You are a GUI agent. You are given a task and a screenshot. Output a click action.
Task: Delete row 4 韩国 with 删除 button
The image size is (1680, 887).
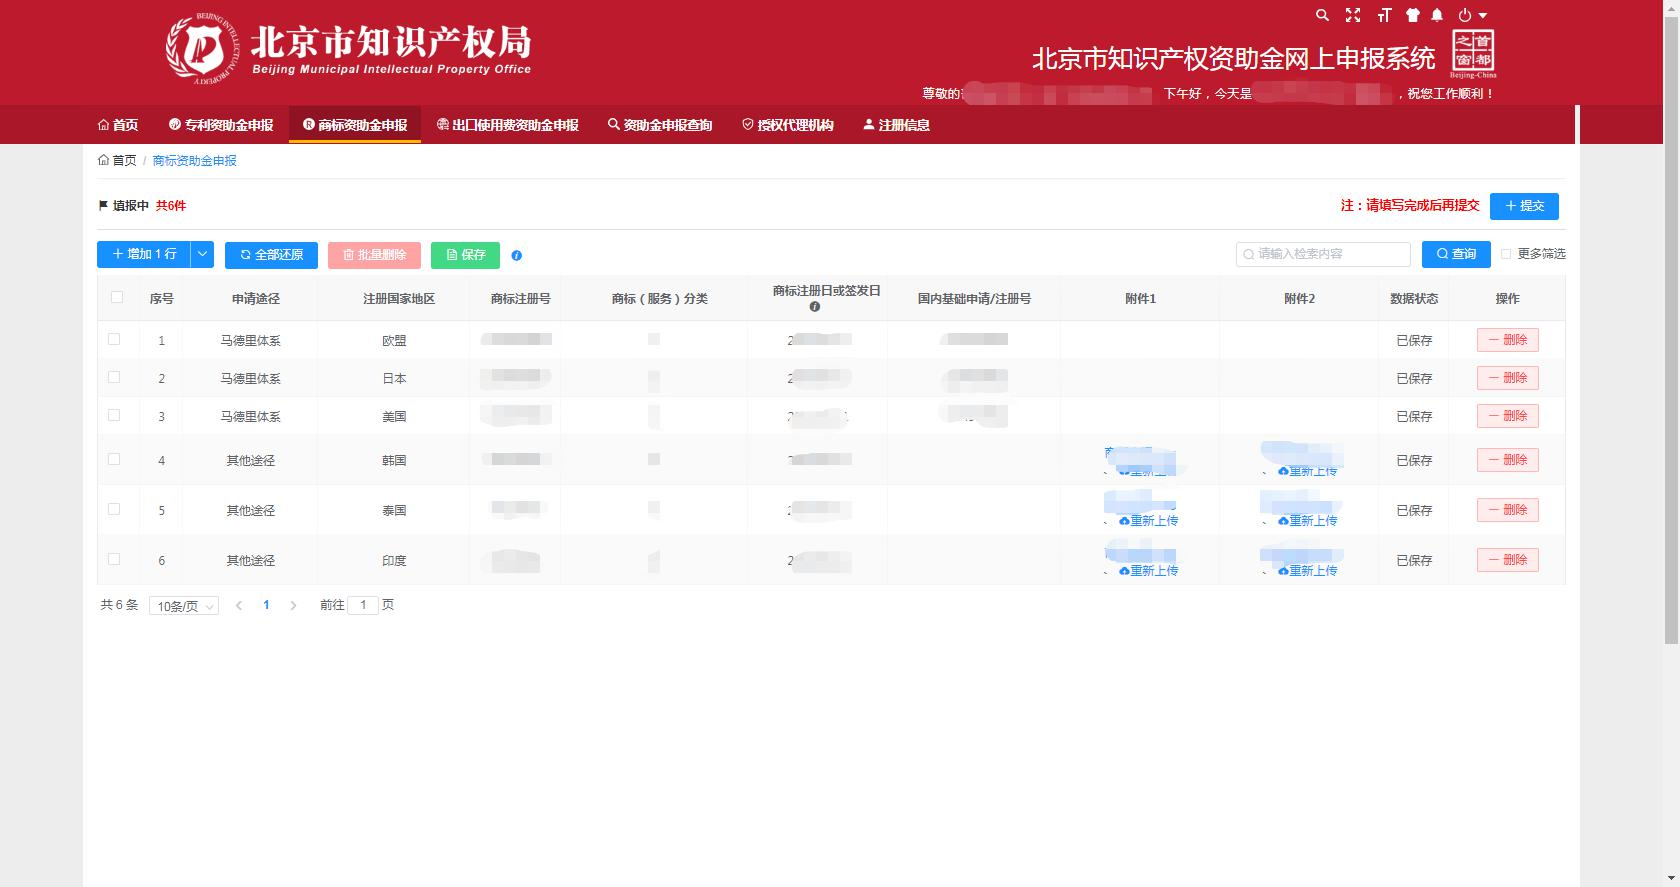[1507, 460]
